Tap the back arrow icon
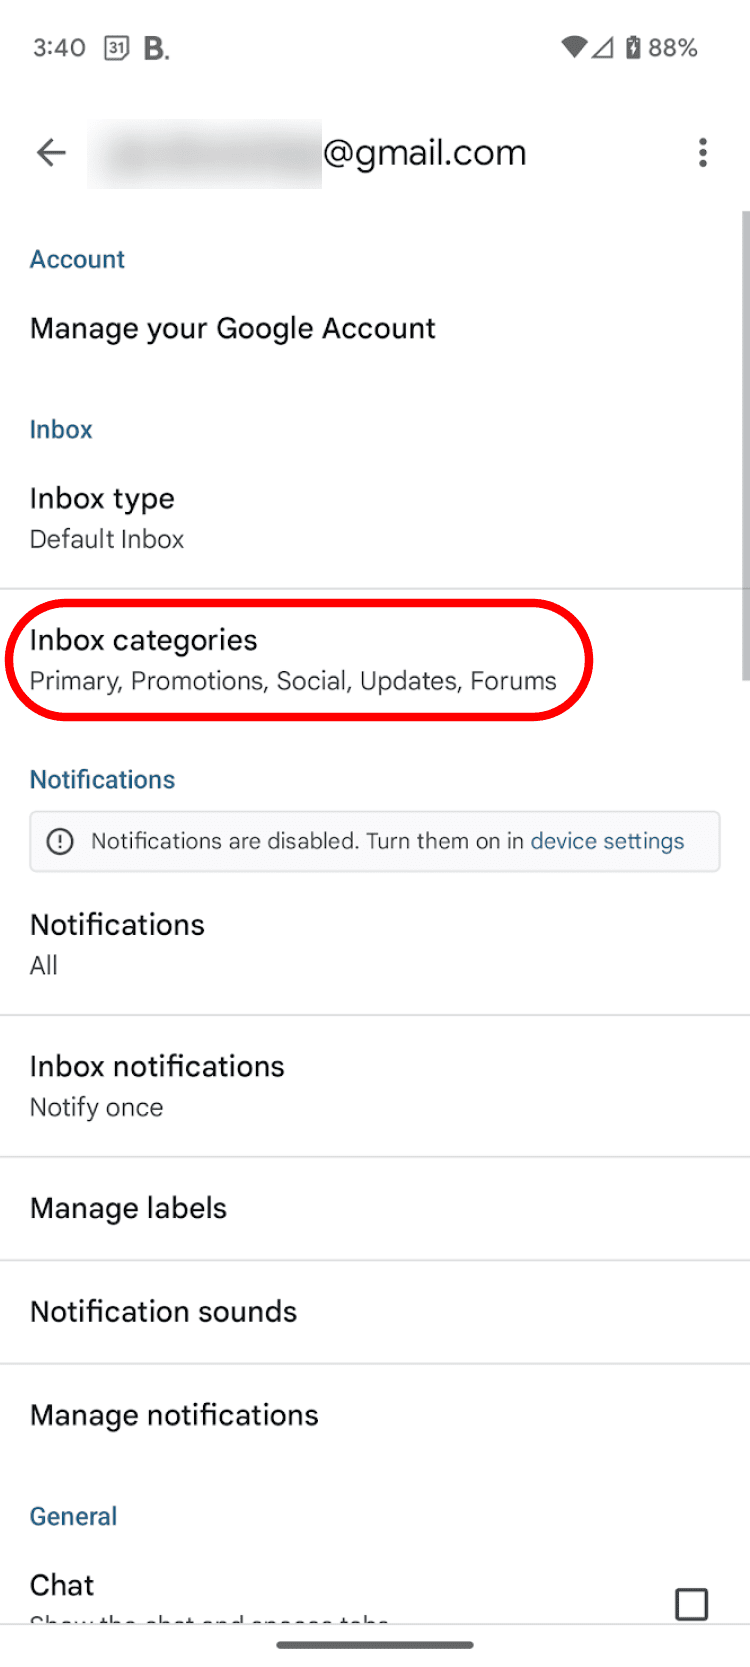750x1667 pixels. (x=51, y=153)
